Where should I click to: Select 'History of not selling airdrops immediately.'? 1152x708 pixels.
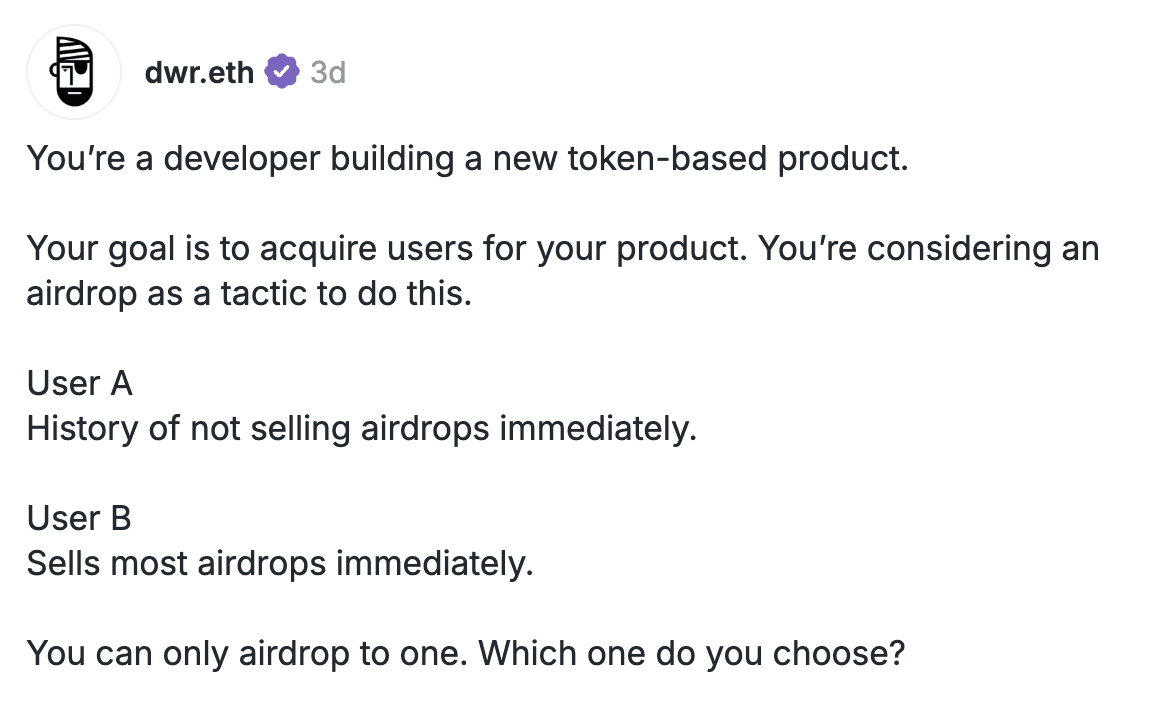(361, 429)
